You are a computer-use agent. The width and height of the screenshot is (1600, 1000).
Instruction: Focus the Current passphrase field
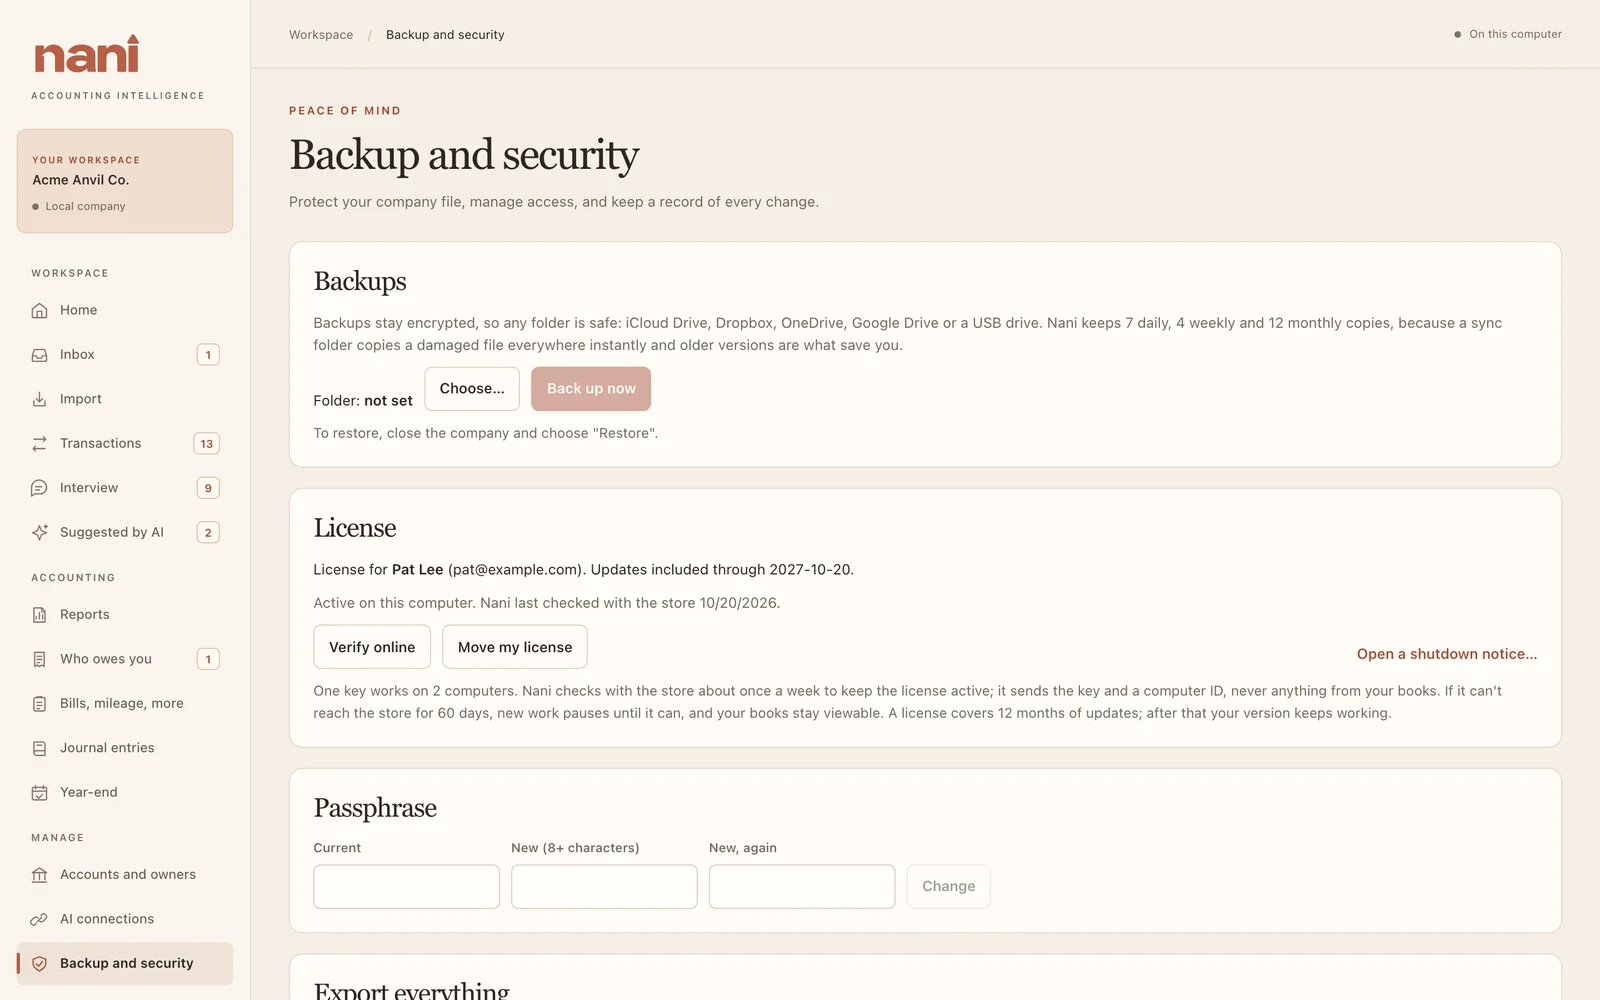tap(406, 887)
